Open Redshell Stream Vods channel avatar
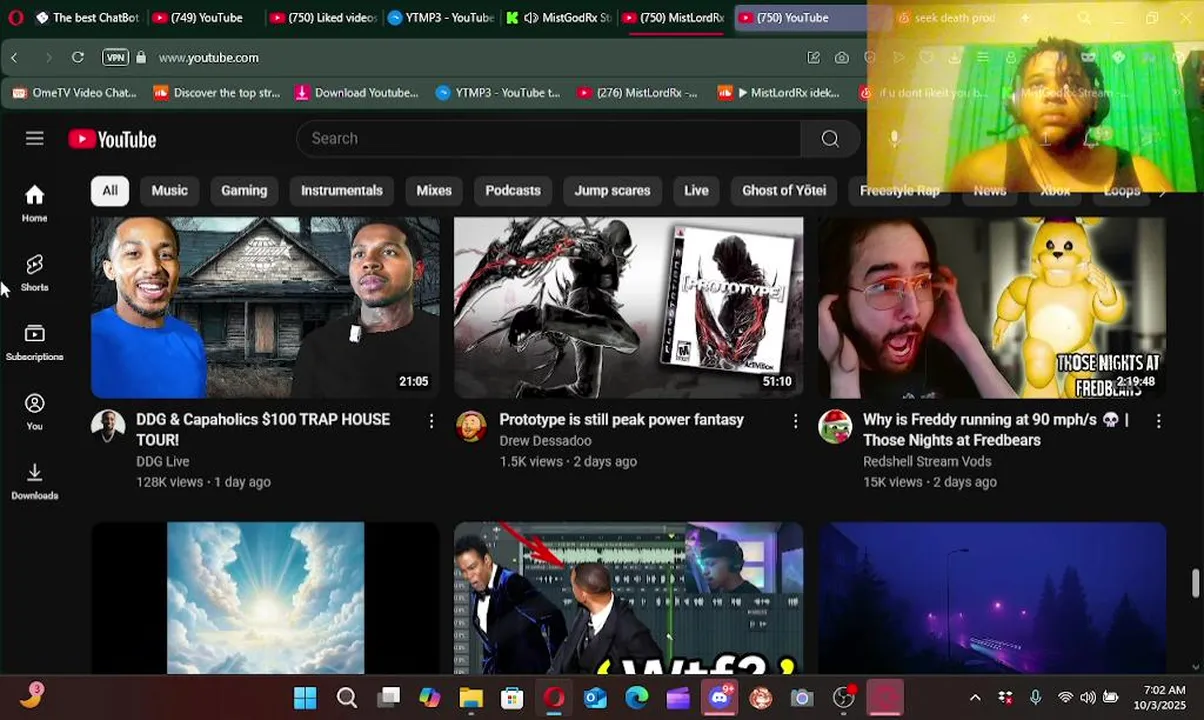Screen dimensions: 1204x720 tap(835, 426)
